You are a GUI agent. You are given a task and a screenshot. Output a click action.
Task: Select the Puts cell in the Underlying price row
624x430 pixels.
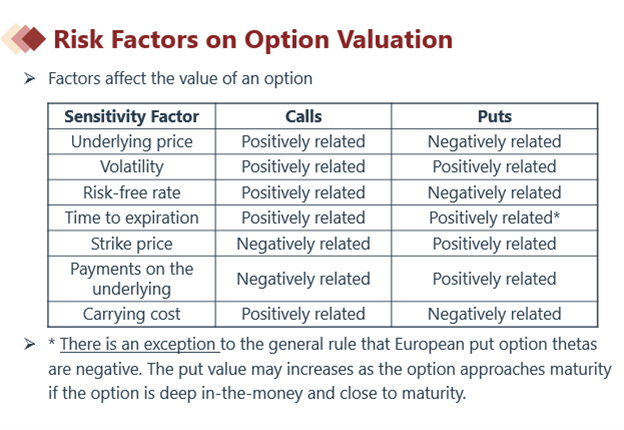[x=494, y=141]
